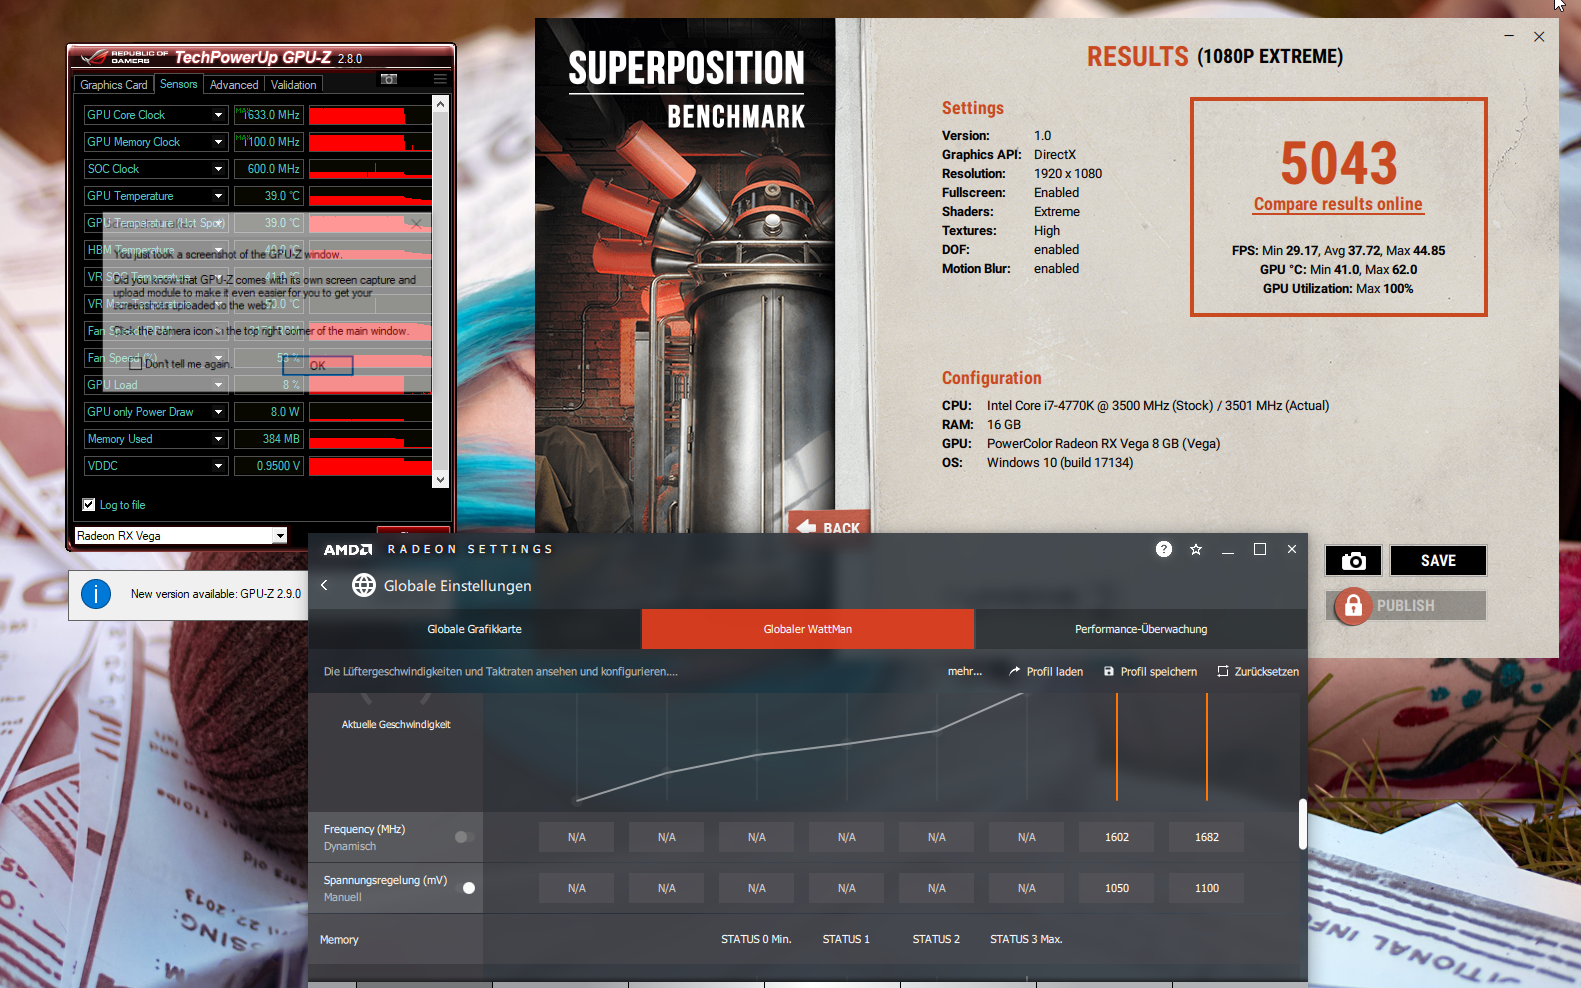Click the VDDC history graph
The image size is (1581, 988).
tap(370, 466)
